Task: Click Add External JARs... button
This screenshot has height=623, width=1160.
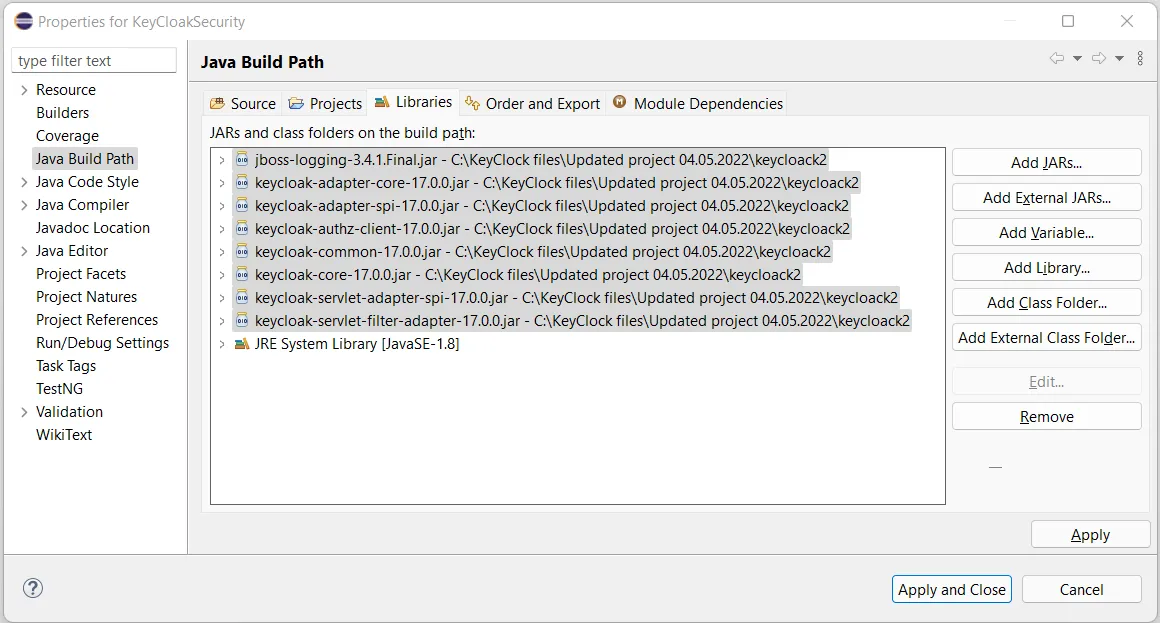Action: click(x=1046, y=198)
